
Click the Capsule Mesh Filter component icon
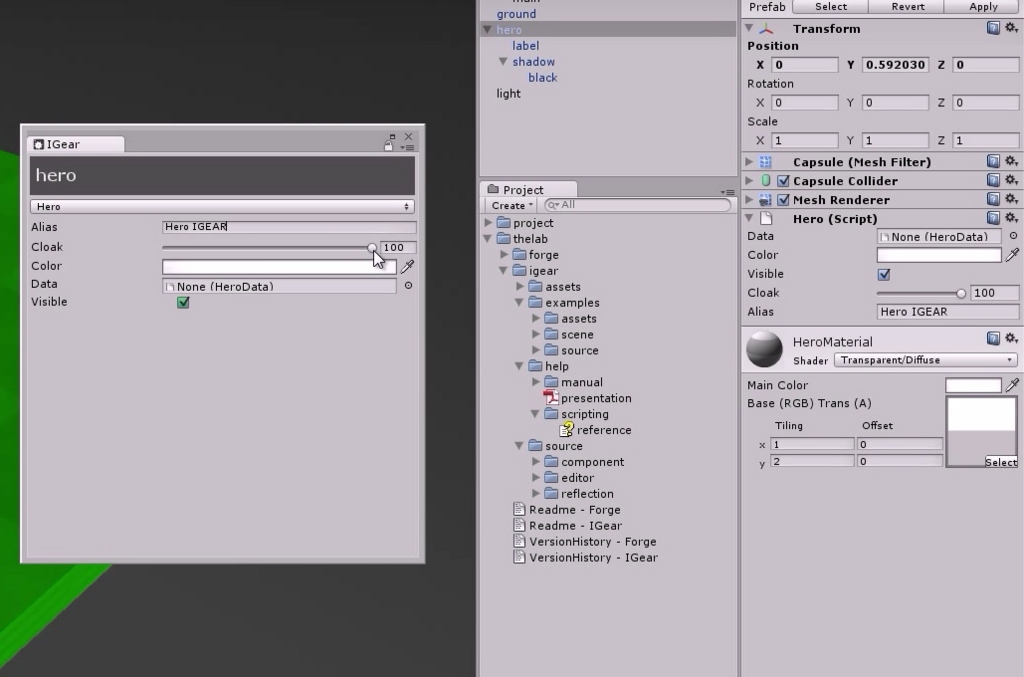pyautogui.click(x=765, y=162)
